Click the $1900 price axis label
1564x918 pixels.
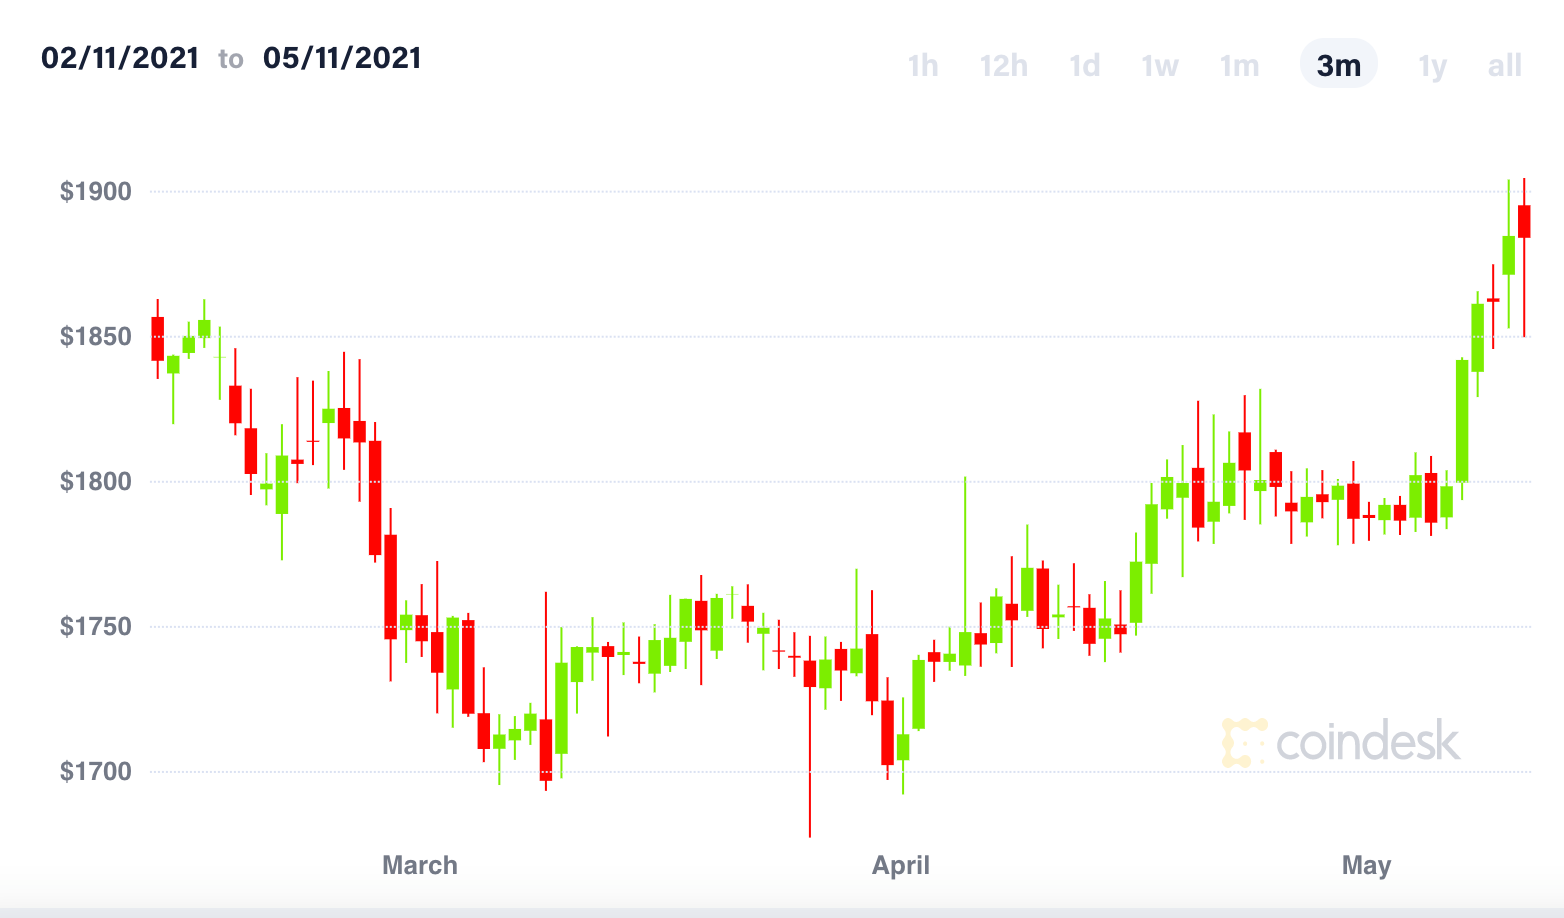point(96,191)
